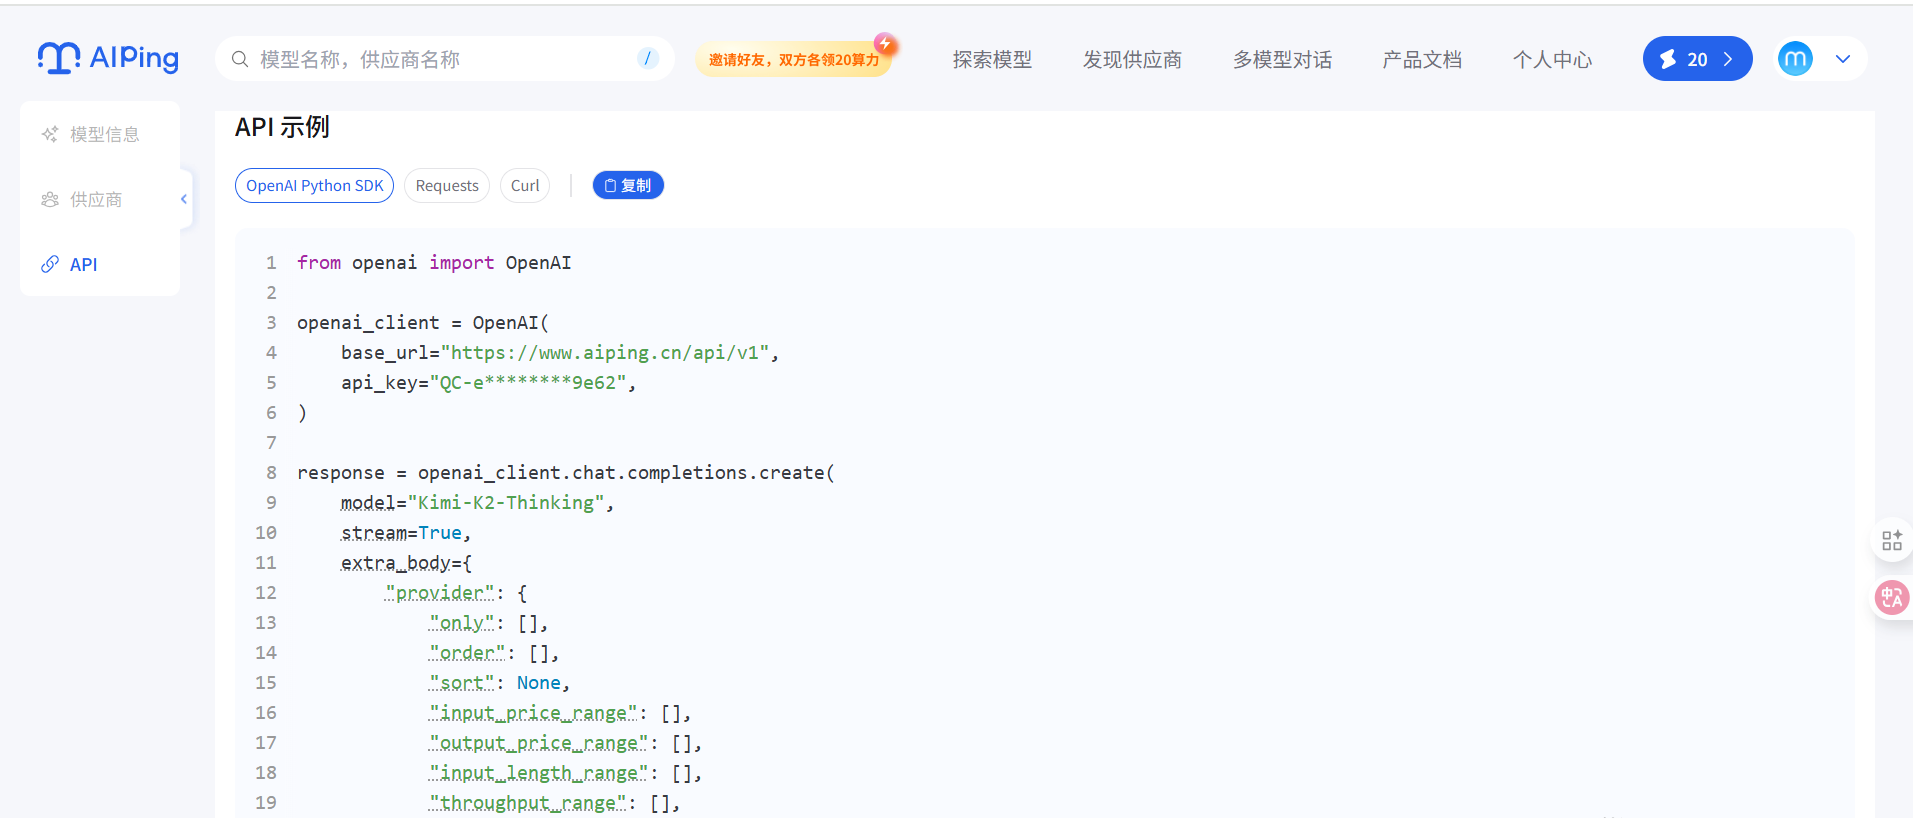Switch to OpenAI Python SDK tab
Screen dimensions: 1913x818
pyautogui.click(x=315, y=185)
